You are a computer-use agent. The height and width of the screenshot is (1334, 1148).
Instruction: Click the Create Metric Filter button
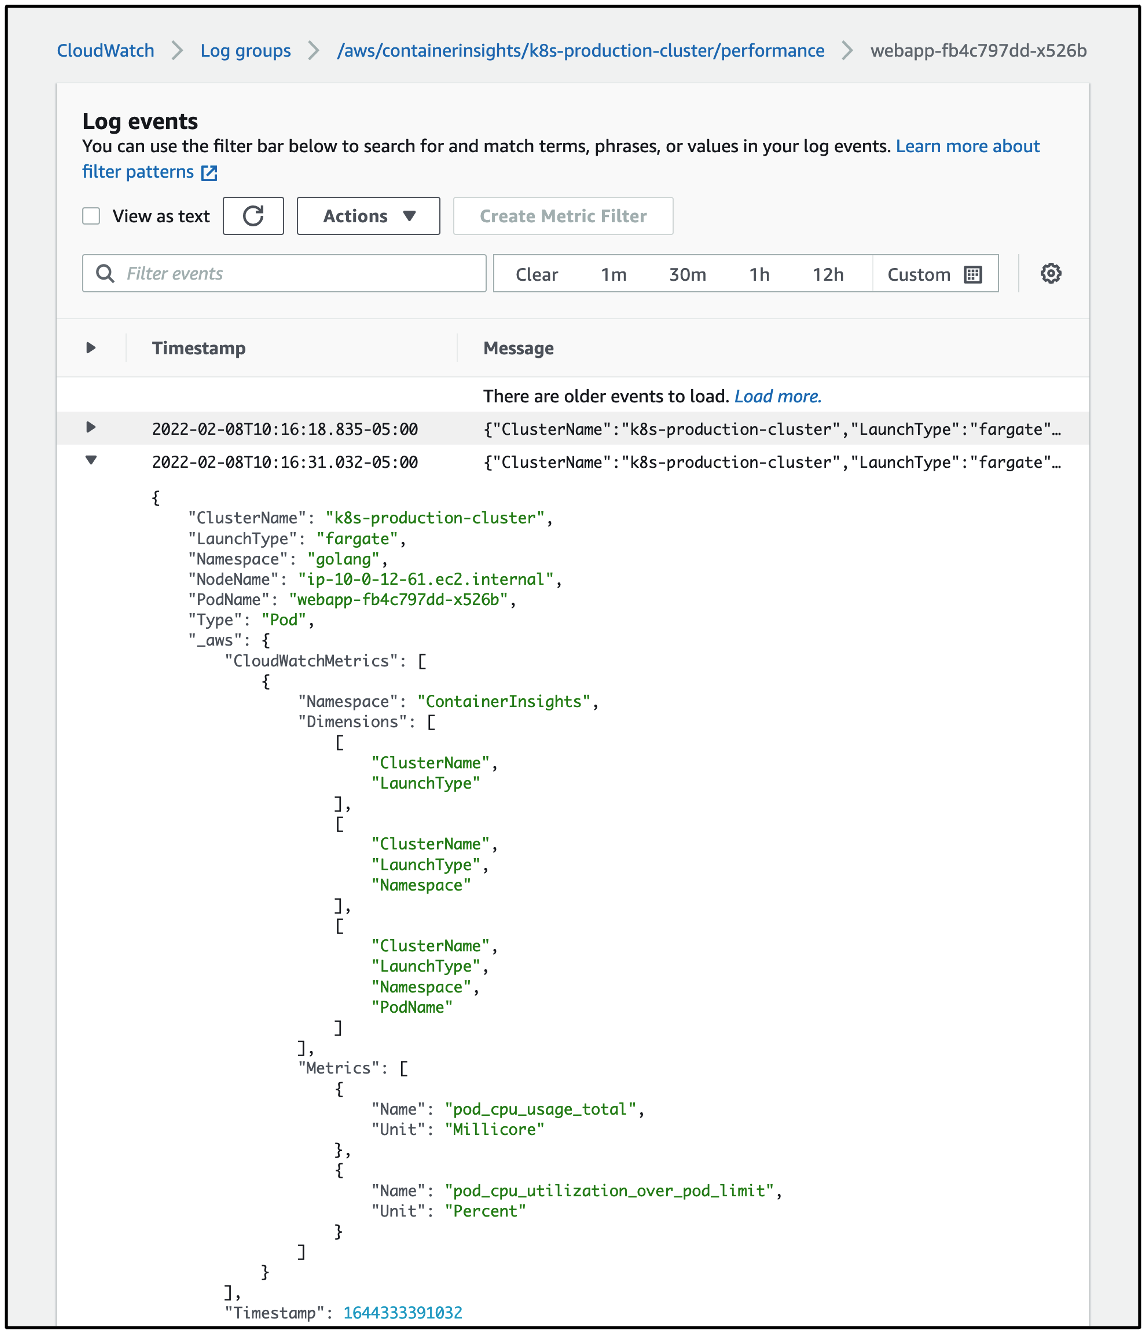tap(563, 215)
